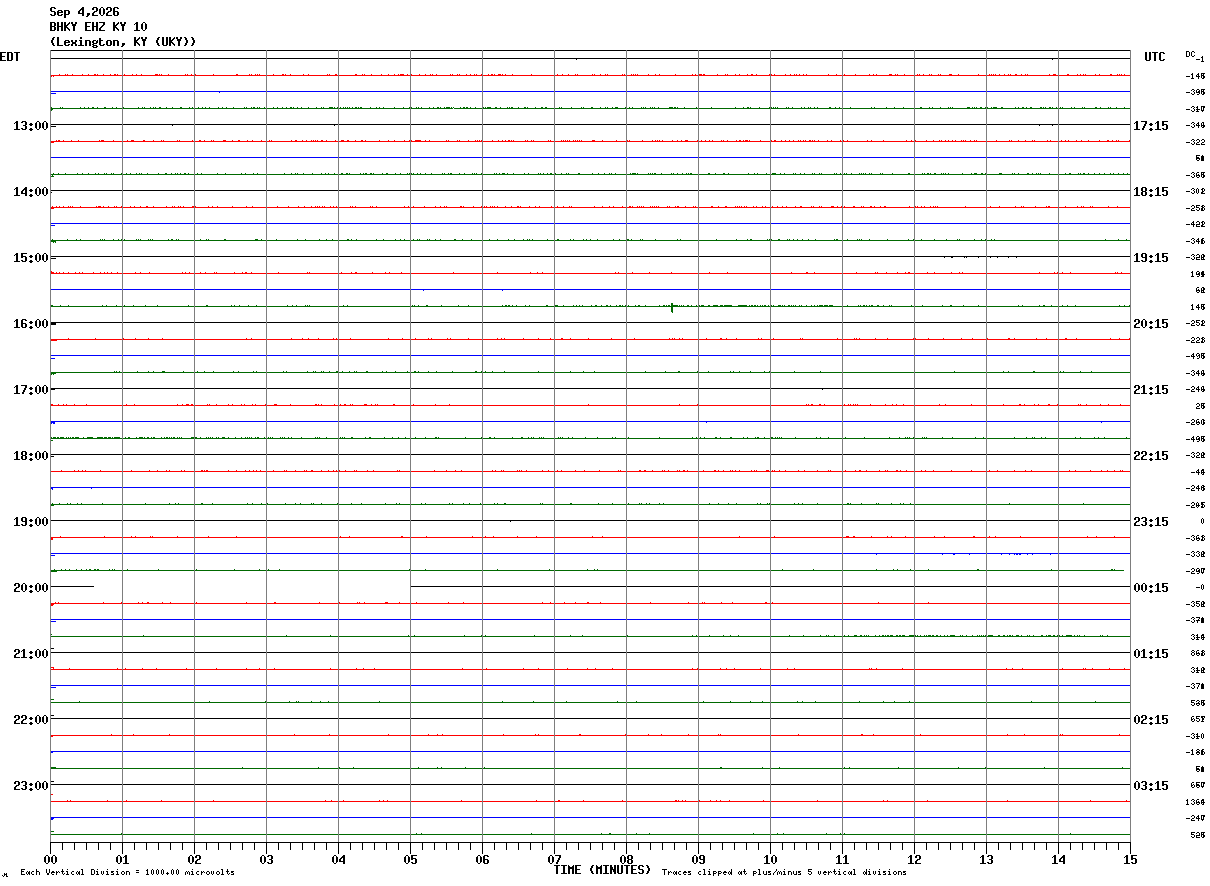
Task: Click the traces clipped footnote text
Action: coord(784,873)
